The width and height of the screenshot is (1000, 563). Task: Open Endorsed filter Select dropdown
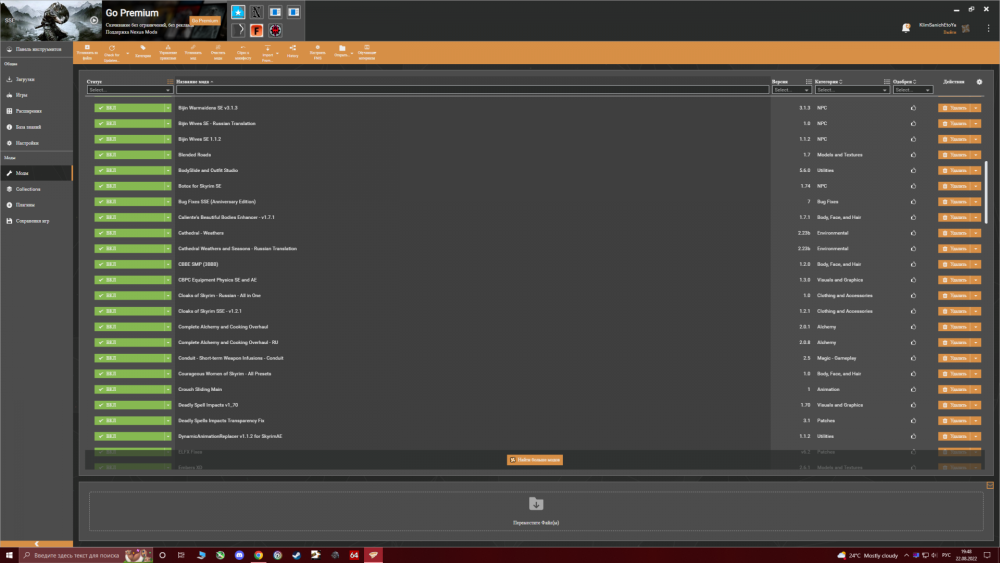pyautogui.click(x=913, y=90)
